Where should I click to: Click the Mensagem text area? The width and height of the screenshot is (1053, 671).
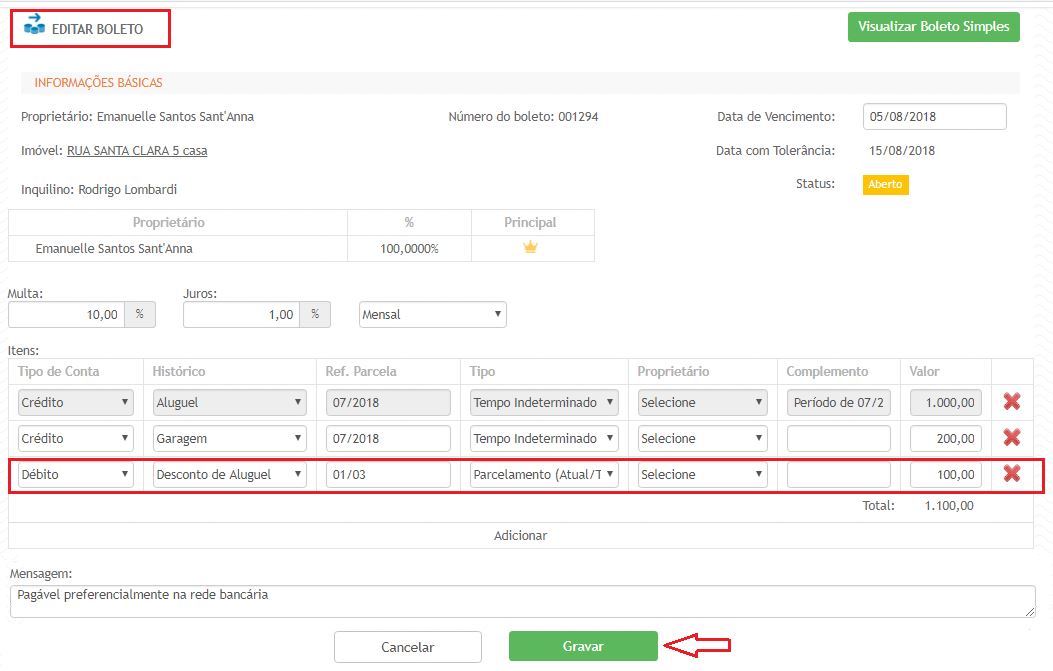coord(521,601)
